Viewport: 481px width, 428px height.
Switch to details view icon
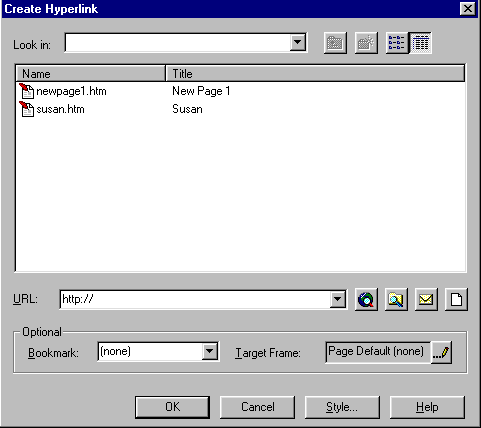420,43
